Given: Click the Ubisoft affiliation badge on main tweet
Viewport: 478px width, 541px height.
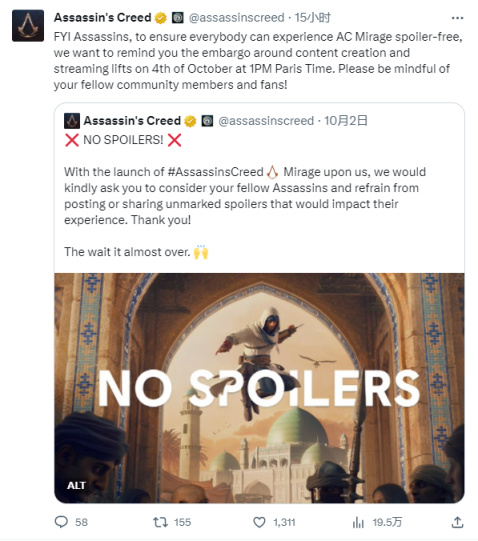Looking at the screenshot, I should (x=178, y=18).
